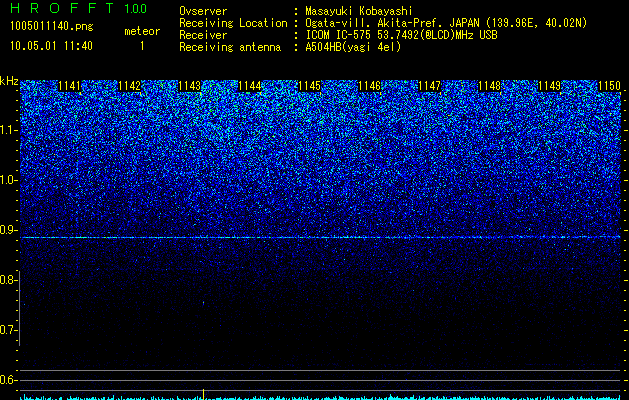Click the 0.7 kHz axis label
This screenshot has height=400, width=629.
[x=7, y=330]
